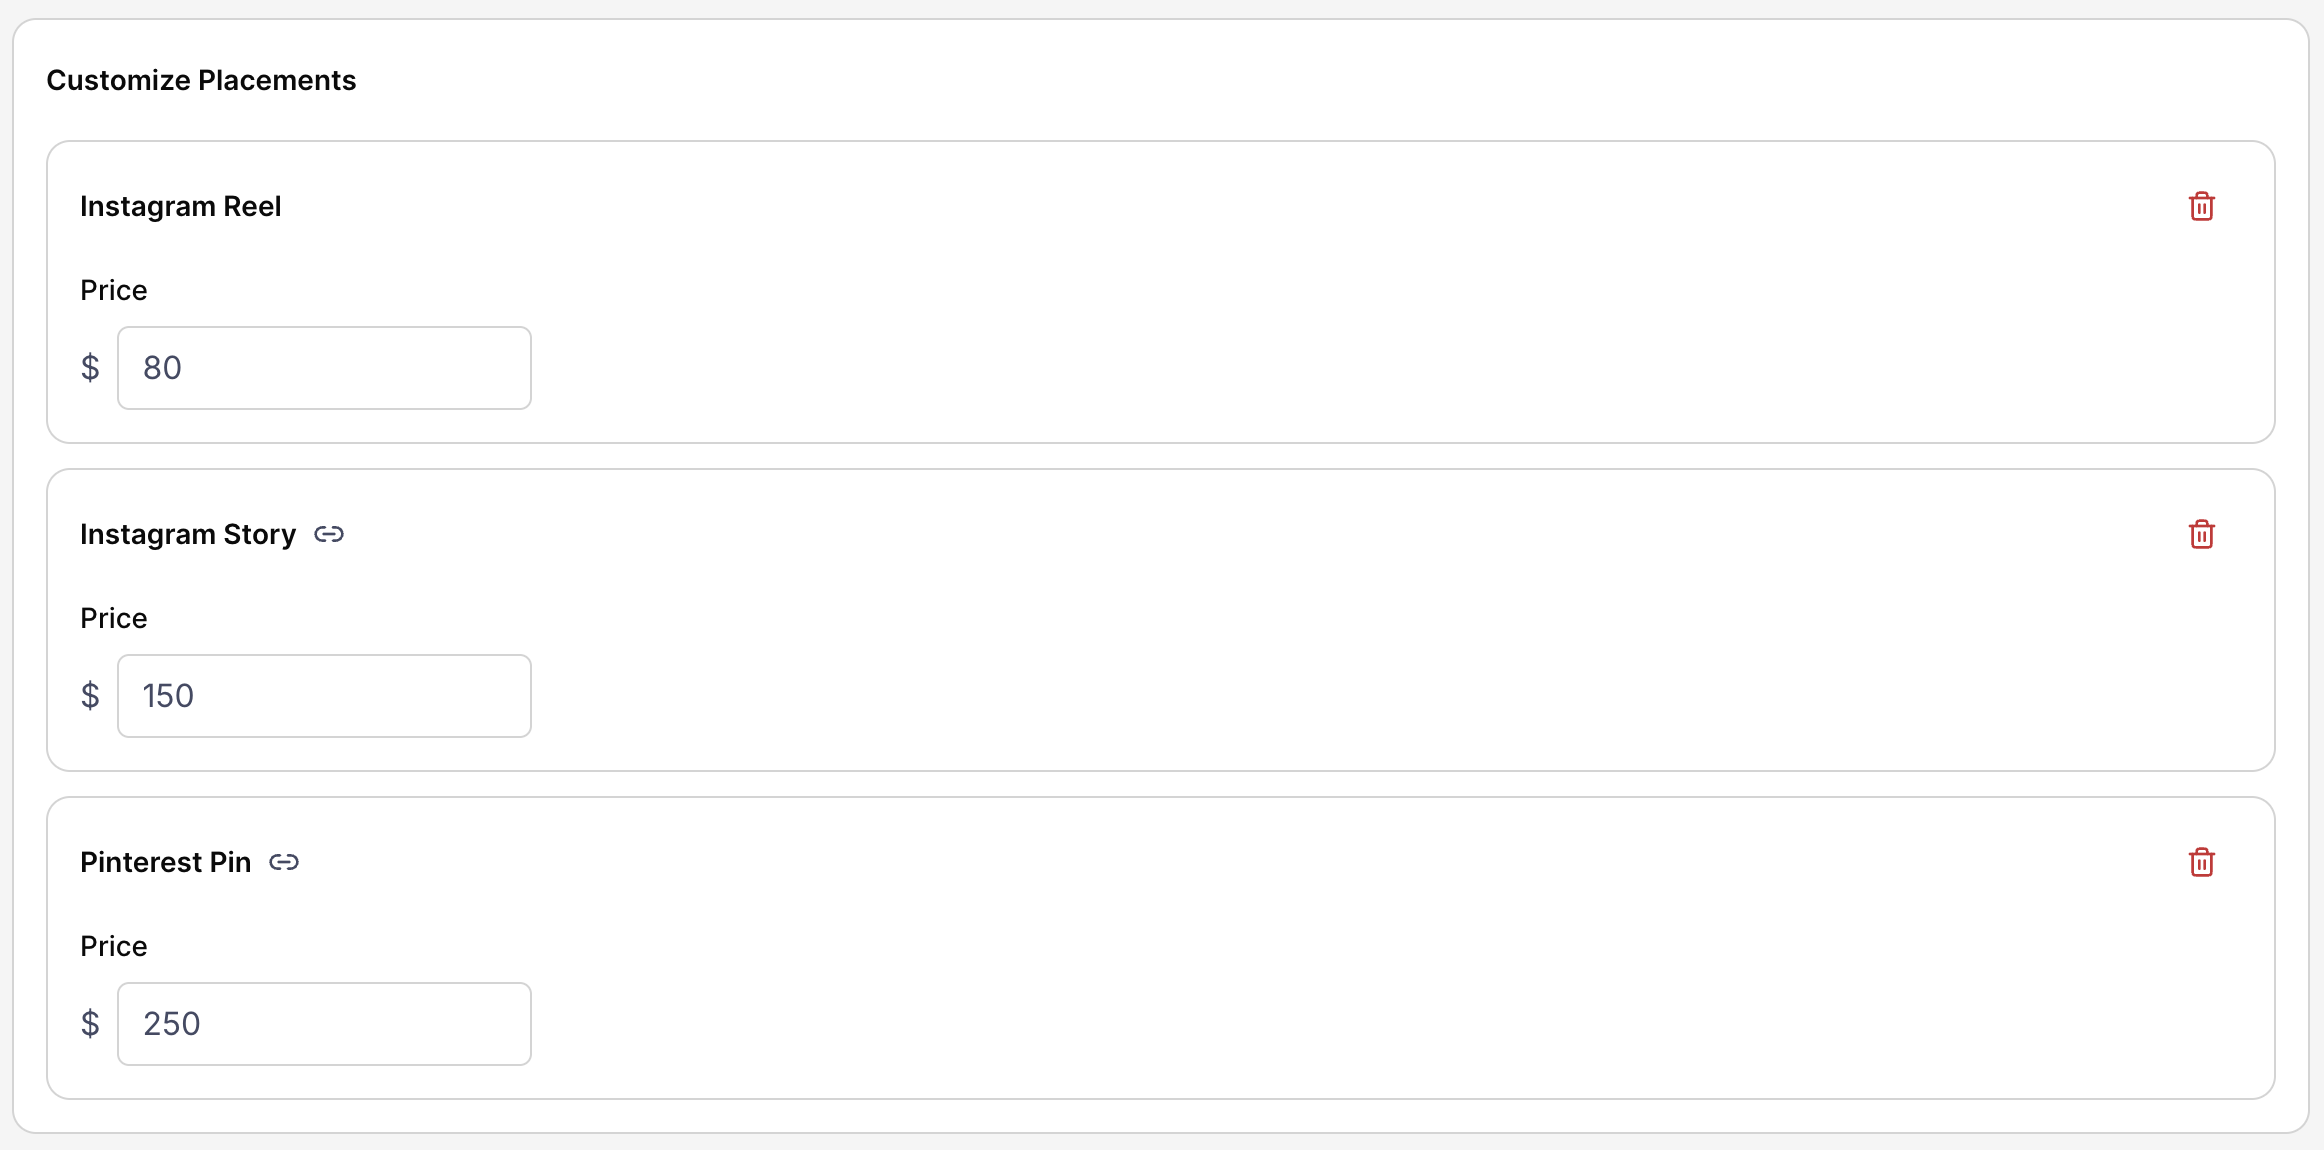2324x1150 pixels.
Task: Click the trash icon in the top card
Action: coord(2202,206)
